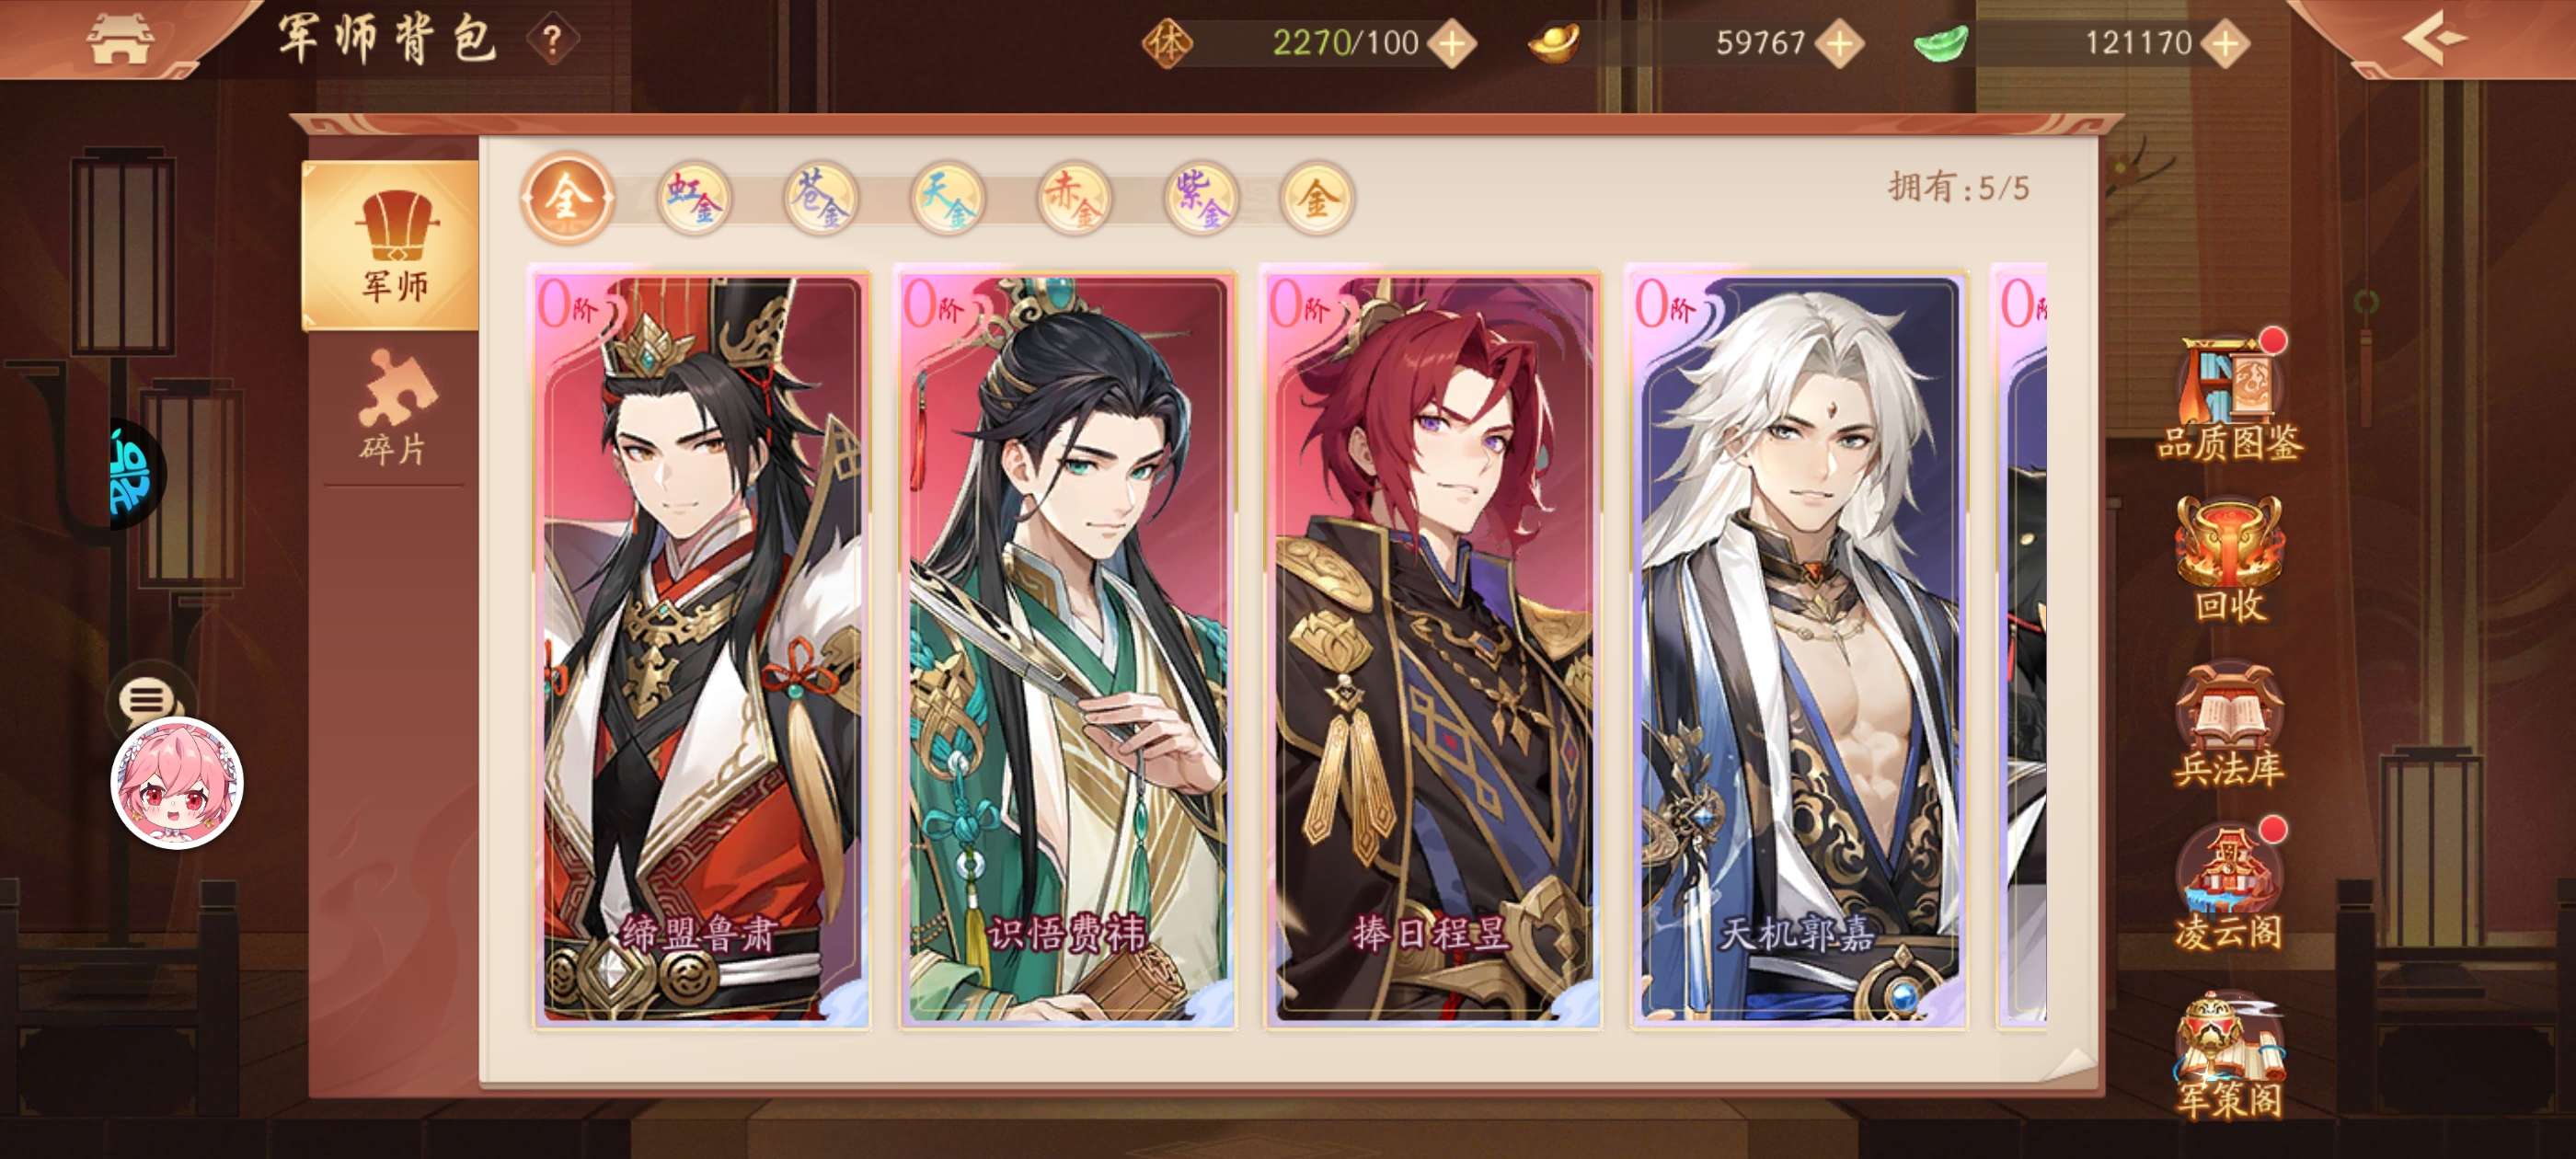Add jade currency with plus button

(x=2226, y=43)
